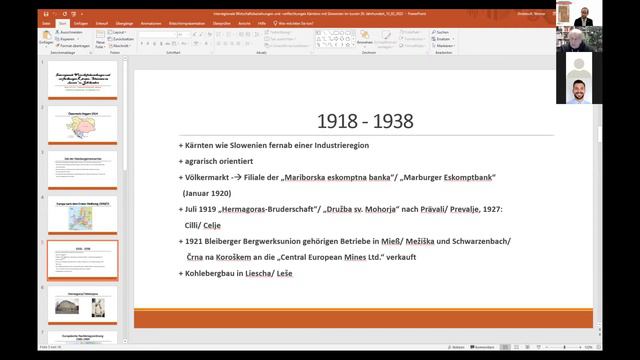Viewport: 640px width, 360px height.
Task: Start slideshow icon in status bar
Action: tap(538, 347)
